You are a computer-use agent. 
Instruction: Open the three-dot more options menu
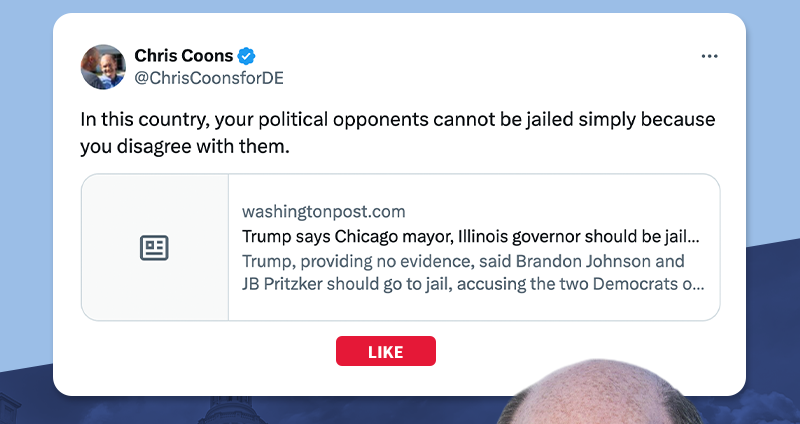(710, 56)
